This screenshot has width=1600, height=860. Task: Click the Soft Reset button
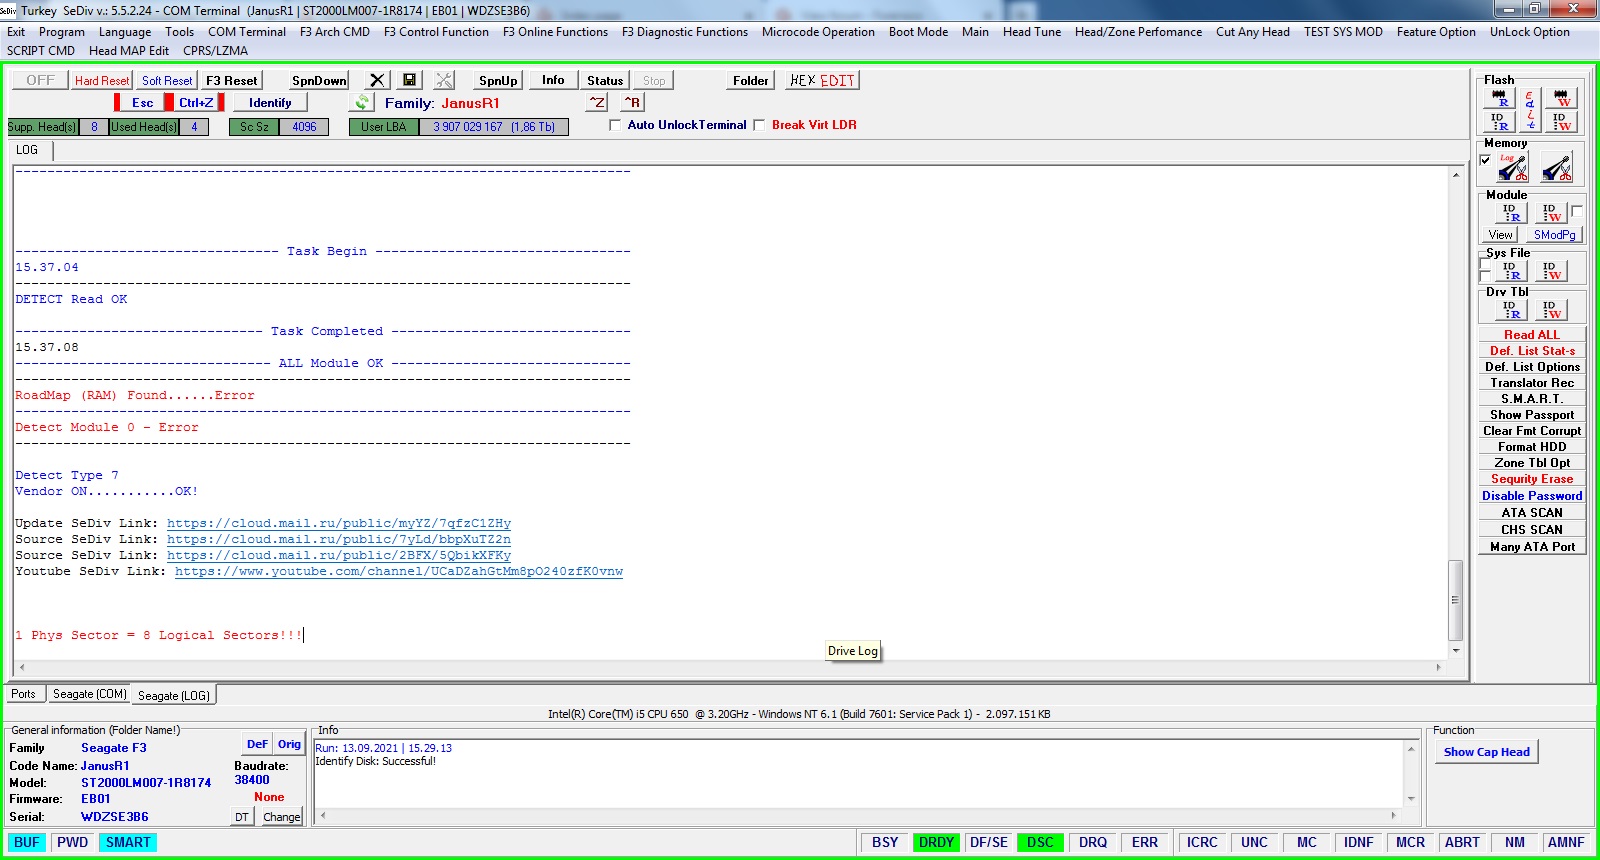point(167,80)
